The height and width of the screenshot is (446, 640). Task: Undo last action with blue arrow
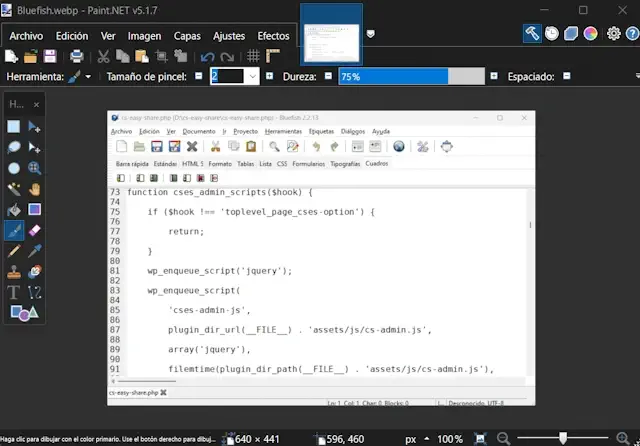(x=207, y=56)
